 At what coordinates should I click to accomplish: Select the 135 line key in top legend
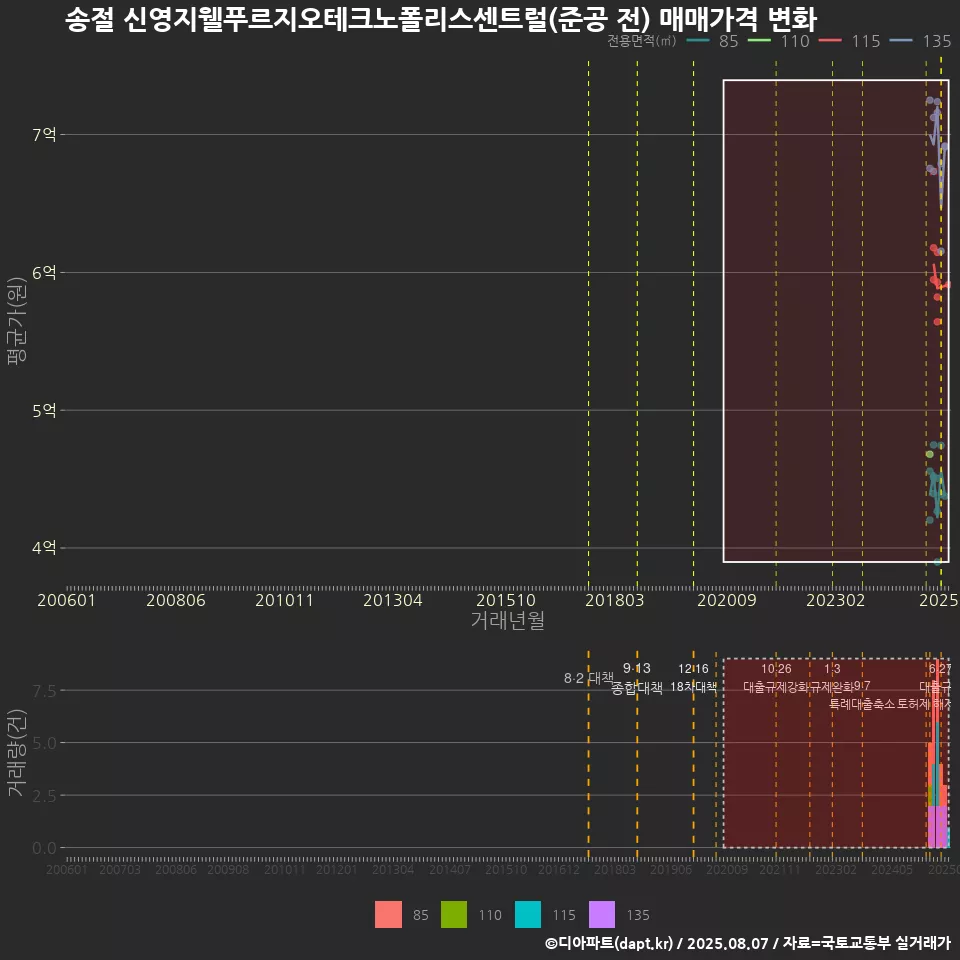pyautogui.click(x=901, y=41)
